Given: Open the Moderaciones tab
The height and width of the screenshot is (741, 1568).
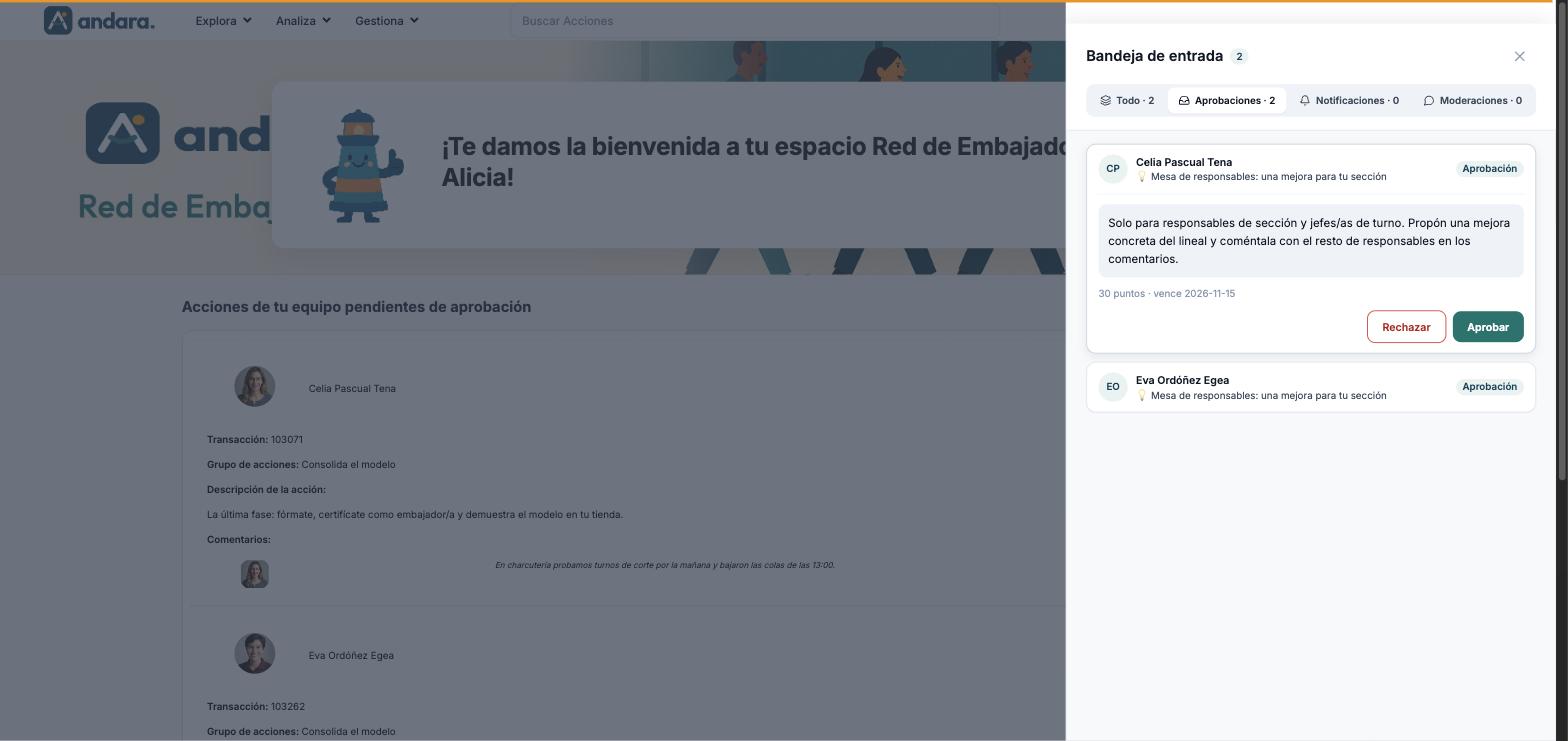Looking at the screenshot, I should pyautogui.click(x=1472, y=100).
